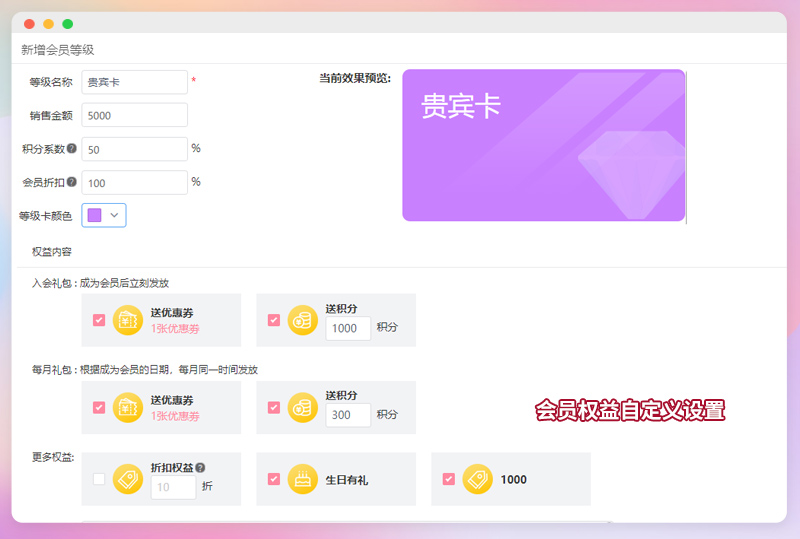This screenshot has height=539, width=800.
Task: Click the yellow minimize window button
Action: tap(48, 24)
